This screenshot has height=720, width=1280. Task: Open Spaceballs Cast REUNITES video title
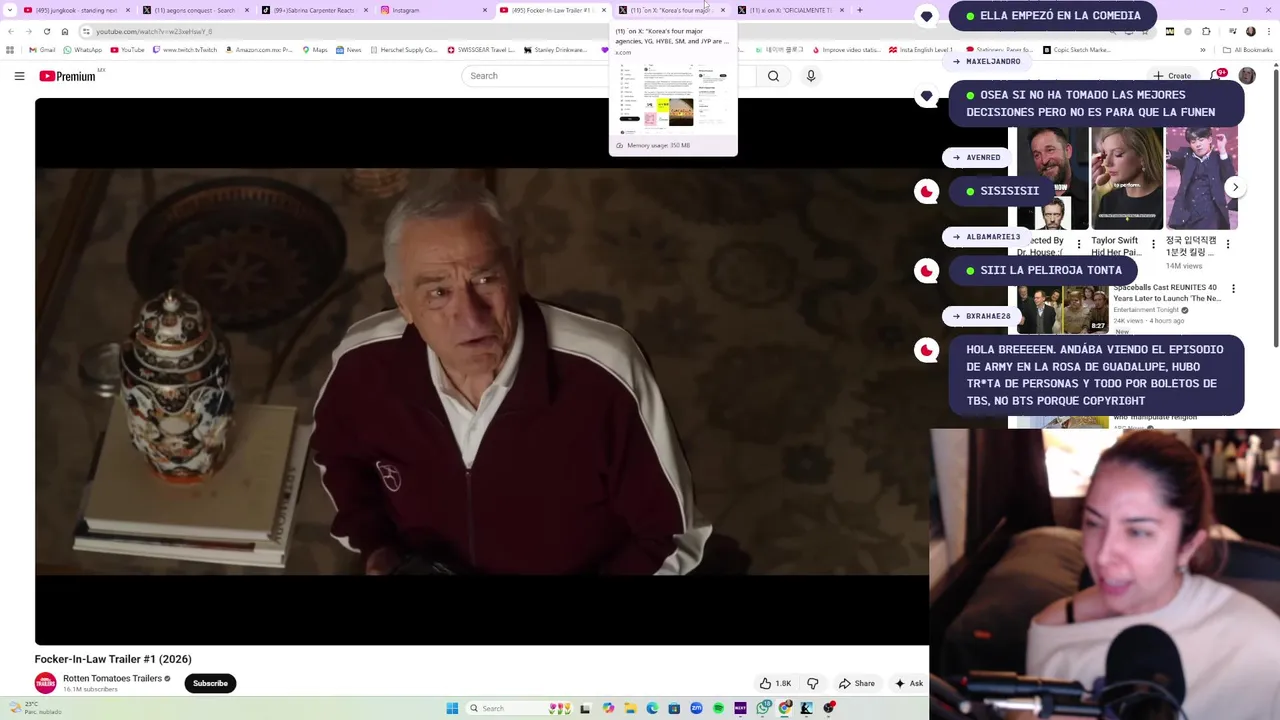tap(1167, 293)
